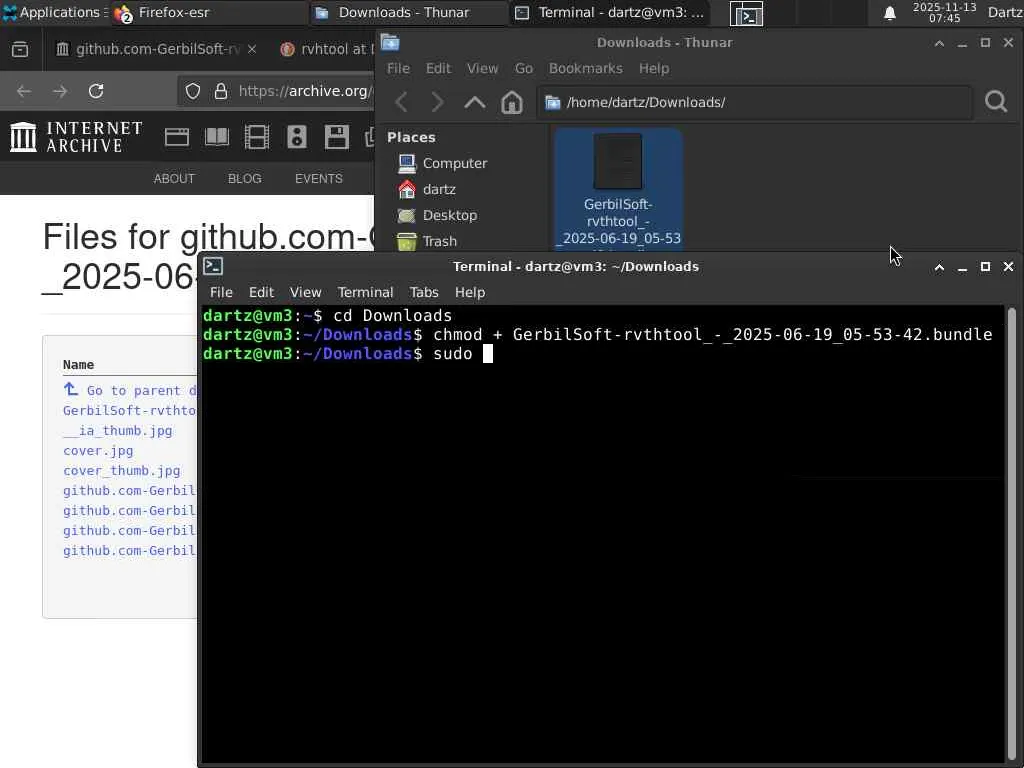The height and width of the screenshot is (768, 1024).
Task: Click the Firefox forward arrow
Action: coord(60,91)
